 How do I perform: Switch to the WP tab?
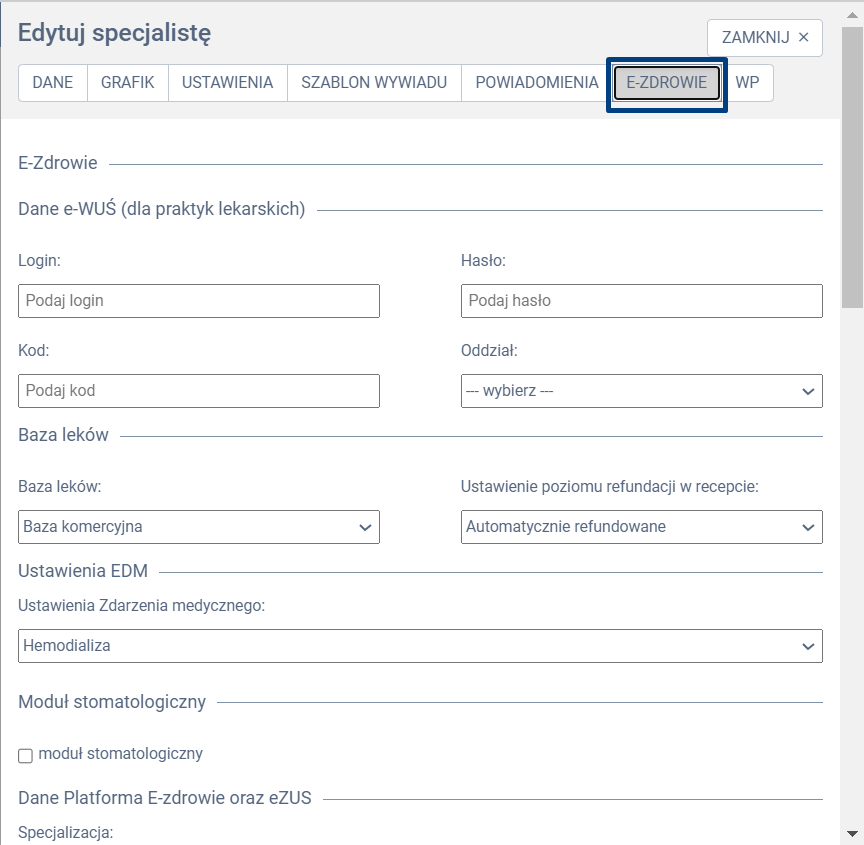[747, 83]
